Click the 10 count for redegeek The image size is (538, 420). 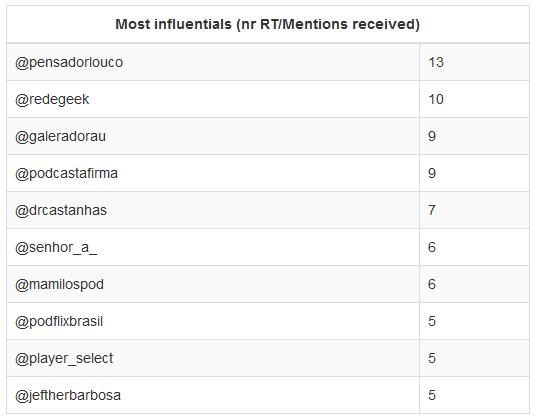coord(436,100)
